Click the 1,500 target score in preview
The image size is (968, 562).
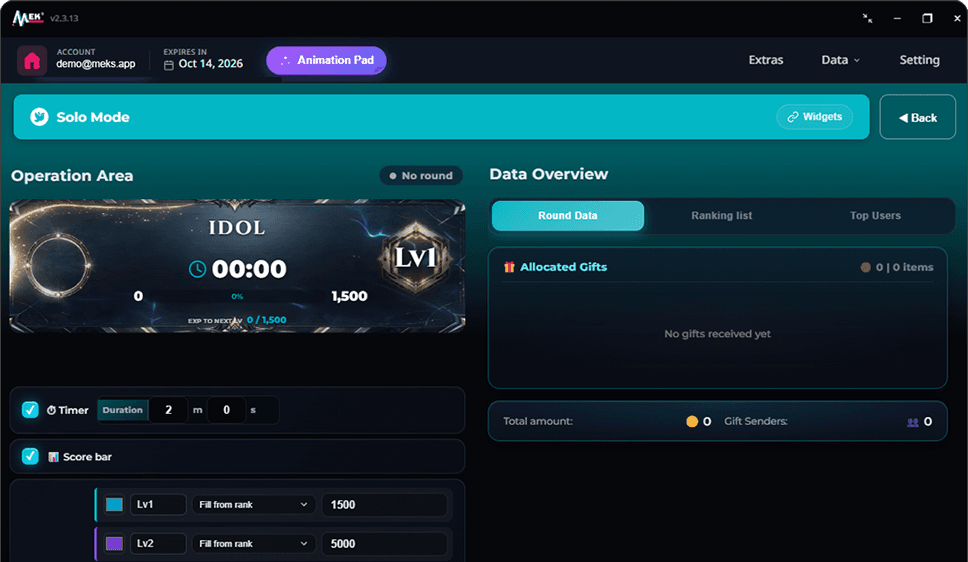349,296
